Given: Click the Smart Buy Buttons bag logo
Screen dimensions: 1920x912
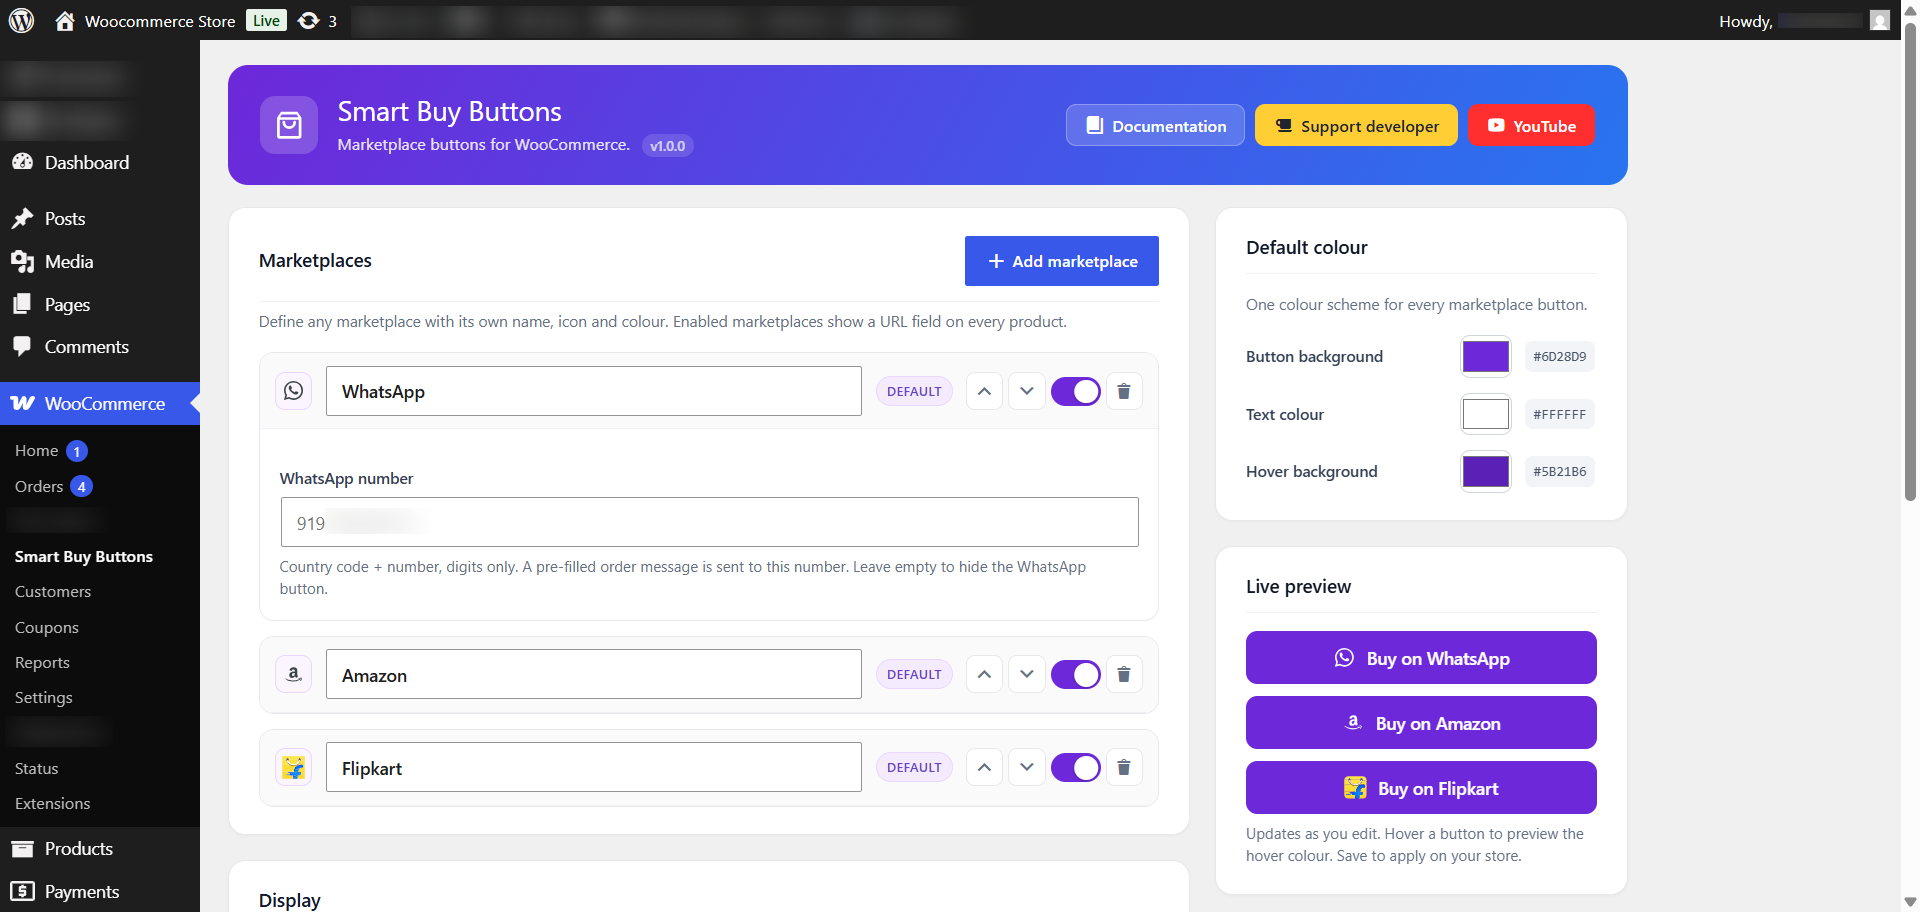Looking at the screenshot, I should 289,125.
